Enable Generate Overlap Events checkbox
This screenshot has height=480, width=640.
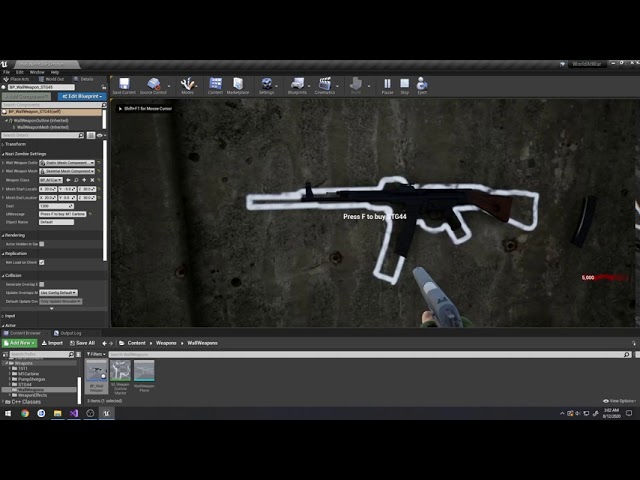[x=42, y=284]
